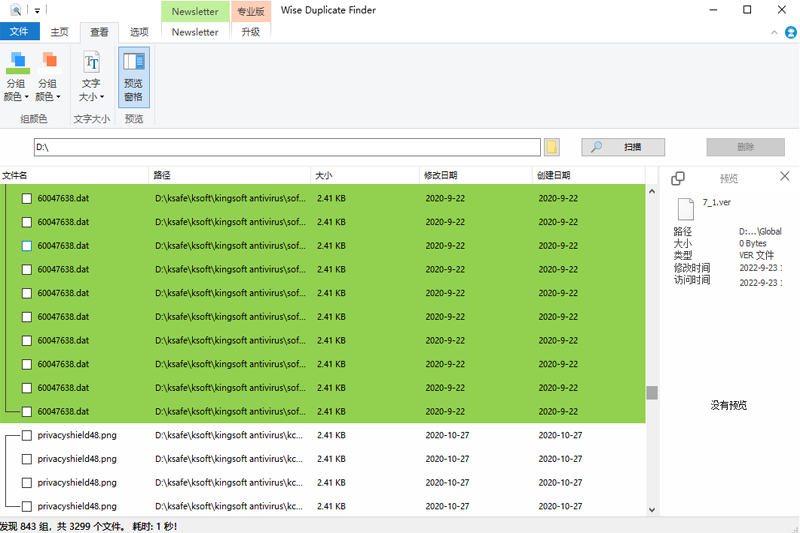Open the blue 分组颜色 group color picker
Image resolution: width=800 pixels, height=533 pixels.
coord(17,75)
